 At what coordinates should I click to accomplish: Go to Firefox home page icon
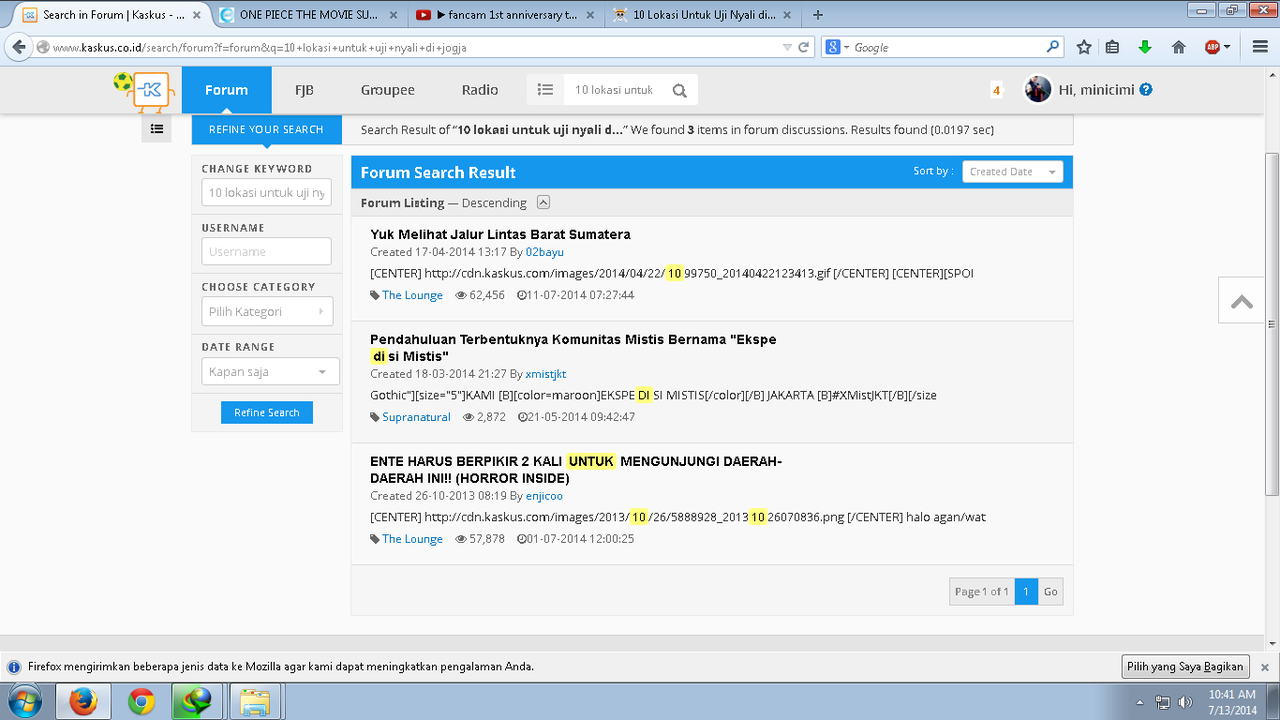pyautogui.click(x=1179, y=47)
